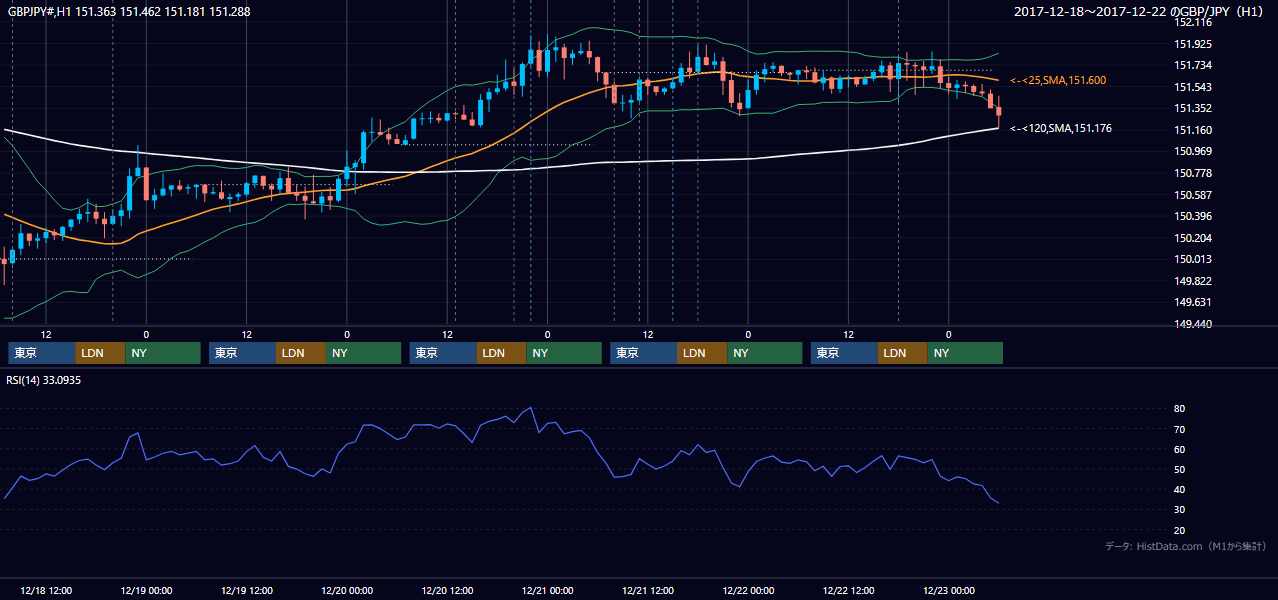
Task: Click the 12/18 12:00 time axis label
Action: 46,590
